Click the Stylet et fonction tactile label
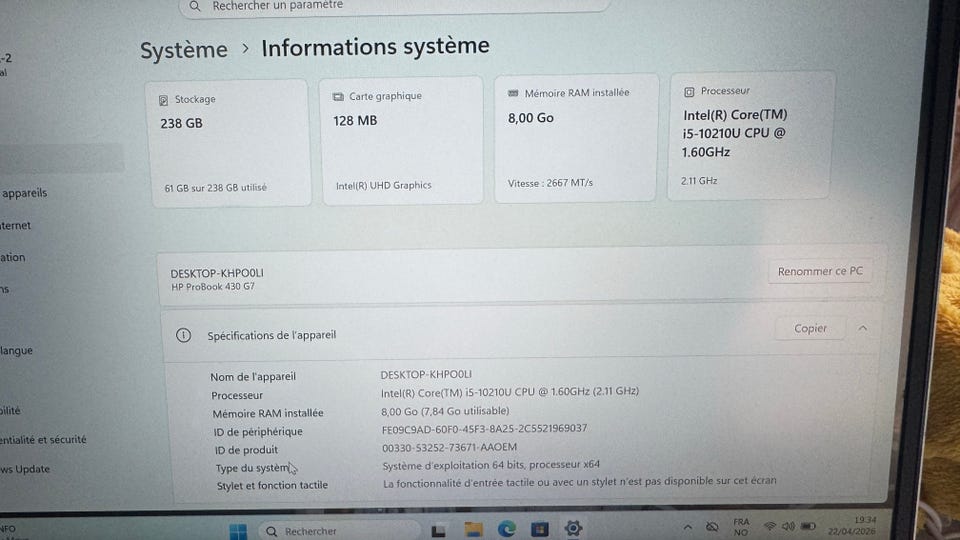Viewport: 960px width, 540px height. (272, 485)
